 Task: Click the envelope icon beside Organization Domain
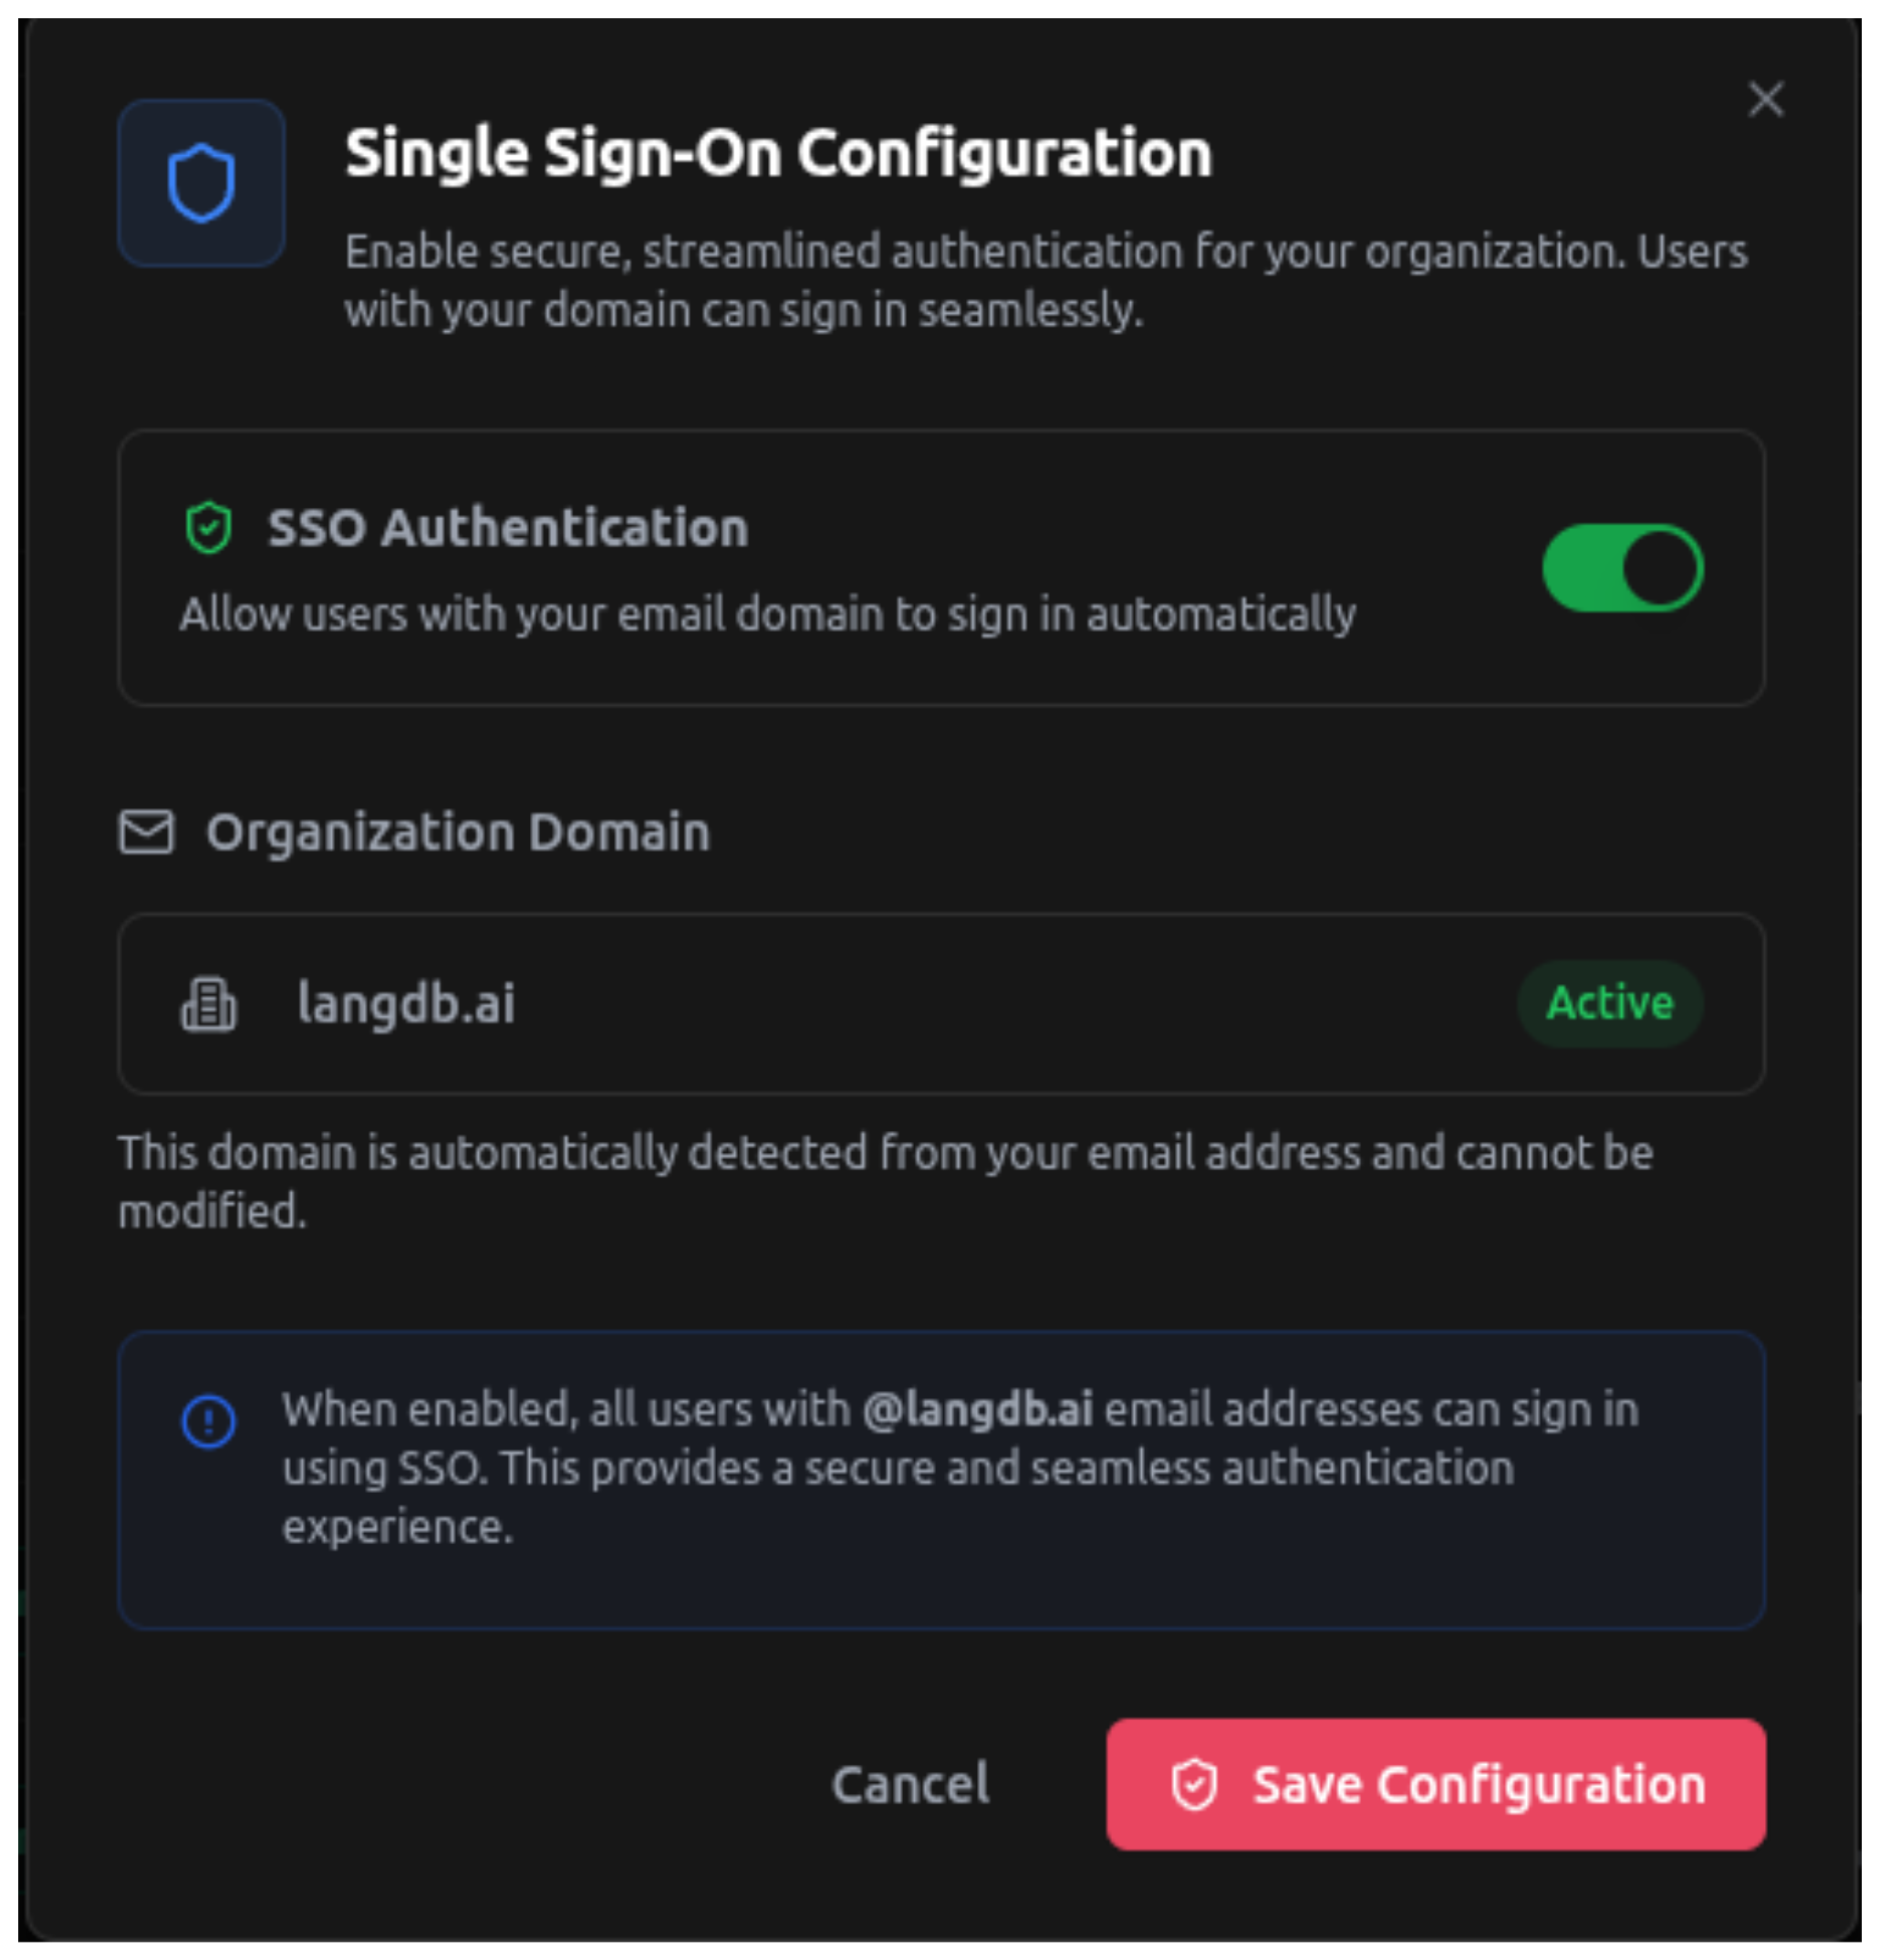pyautogui.click(x=146, y=832)
